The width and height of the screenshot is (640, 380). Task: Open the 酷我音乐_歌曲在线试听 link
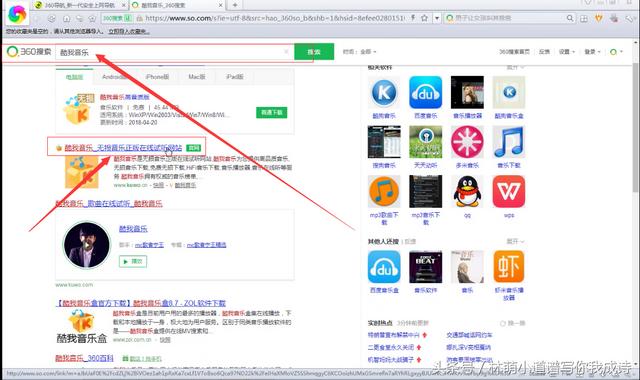[x=109, y=203]
